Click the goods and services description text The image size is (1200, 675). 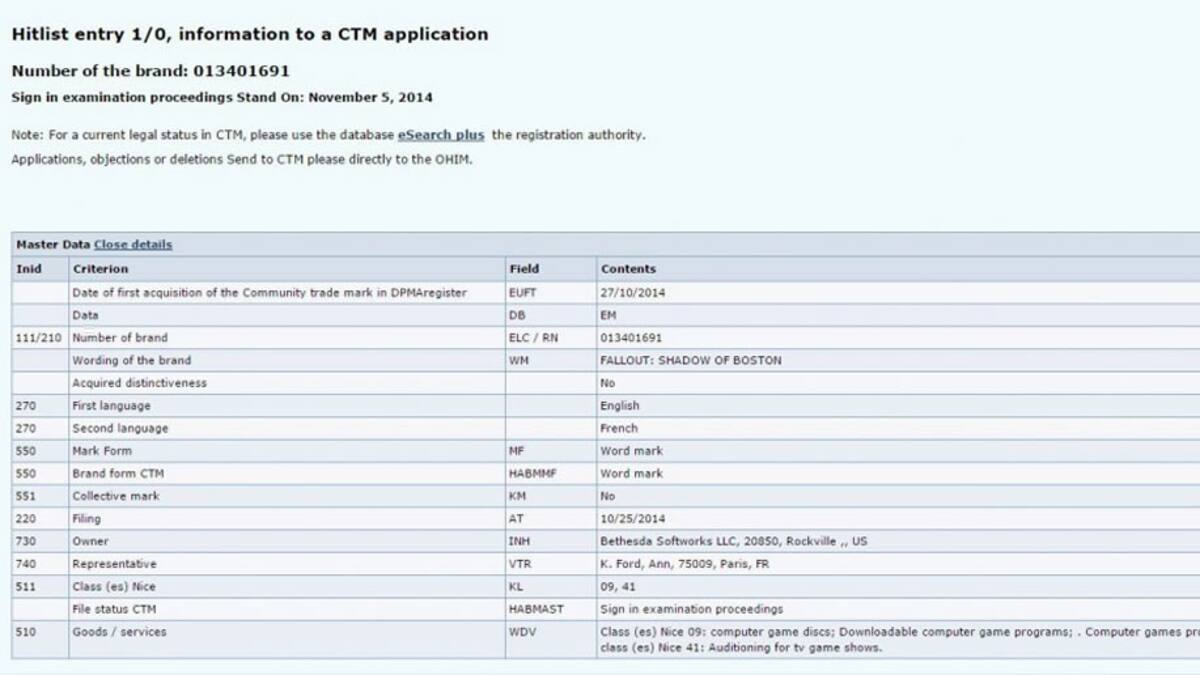coord(898,639)
